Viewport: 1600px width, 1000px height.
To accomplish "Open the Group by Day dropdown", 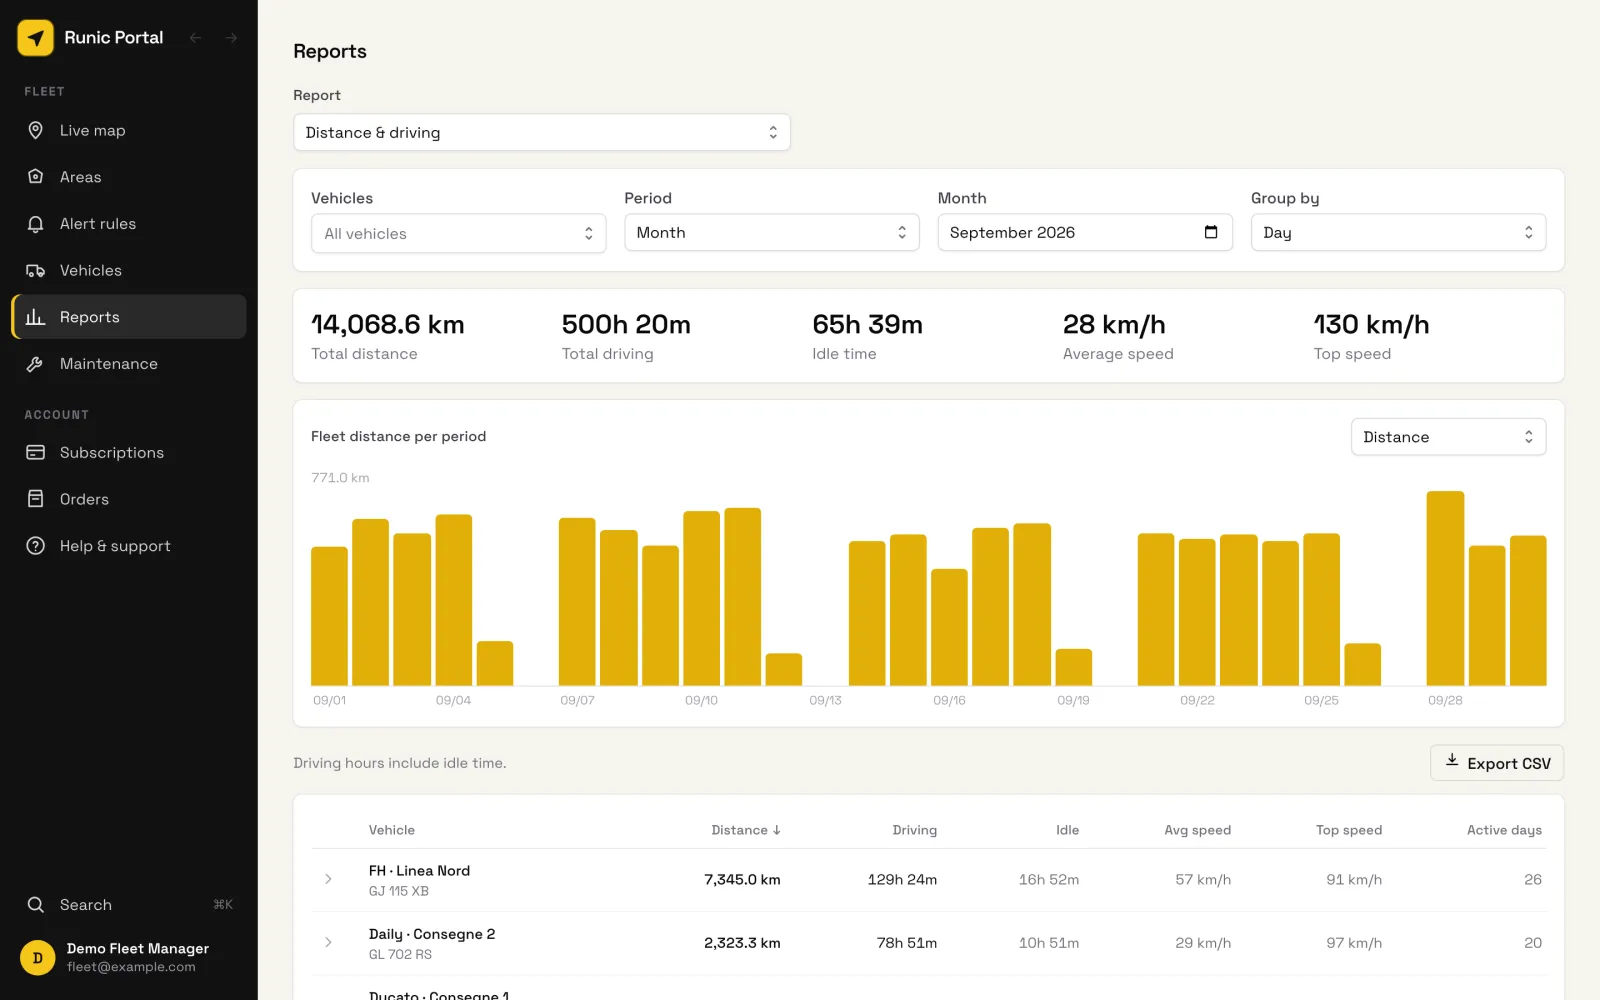I will 1398,232.
